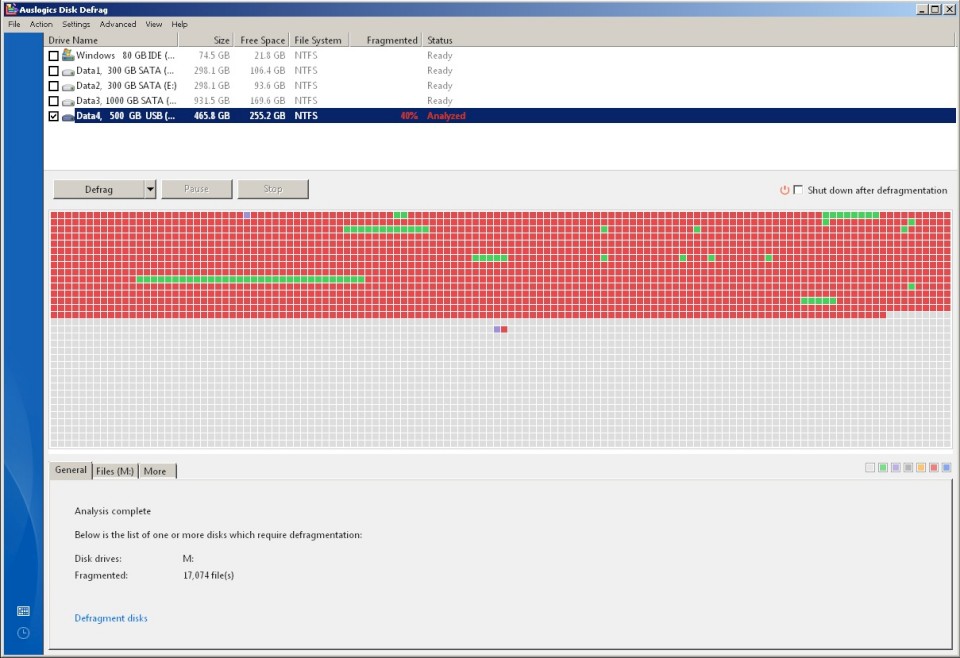Switch to the More tab
Screen dimensions: 960x658
(157, 471)
